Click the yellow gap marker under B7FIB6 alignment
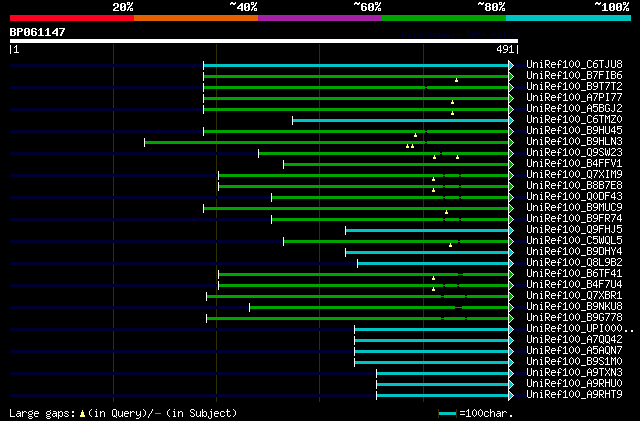The height and width of the screenshot is (421, 640). click(x=456, y=80)
